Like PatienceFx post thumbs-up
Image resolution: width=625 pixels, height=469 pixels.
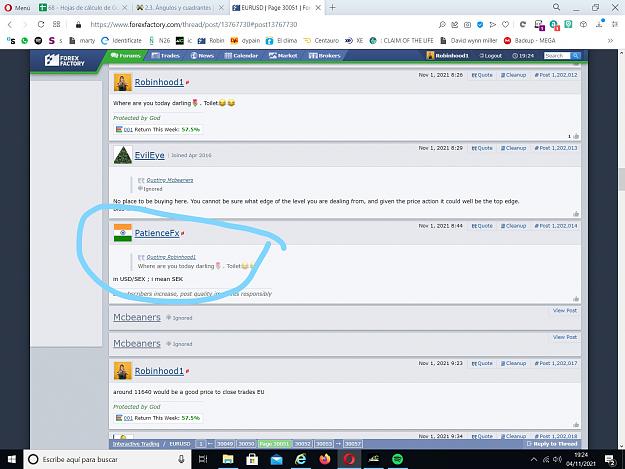click(576, 299)
